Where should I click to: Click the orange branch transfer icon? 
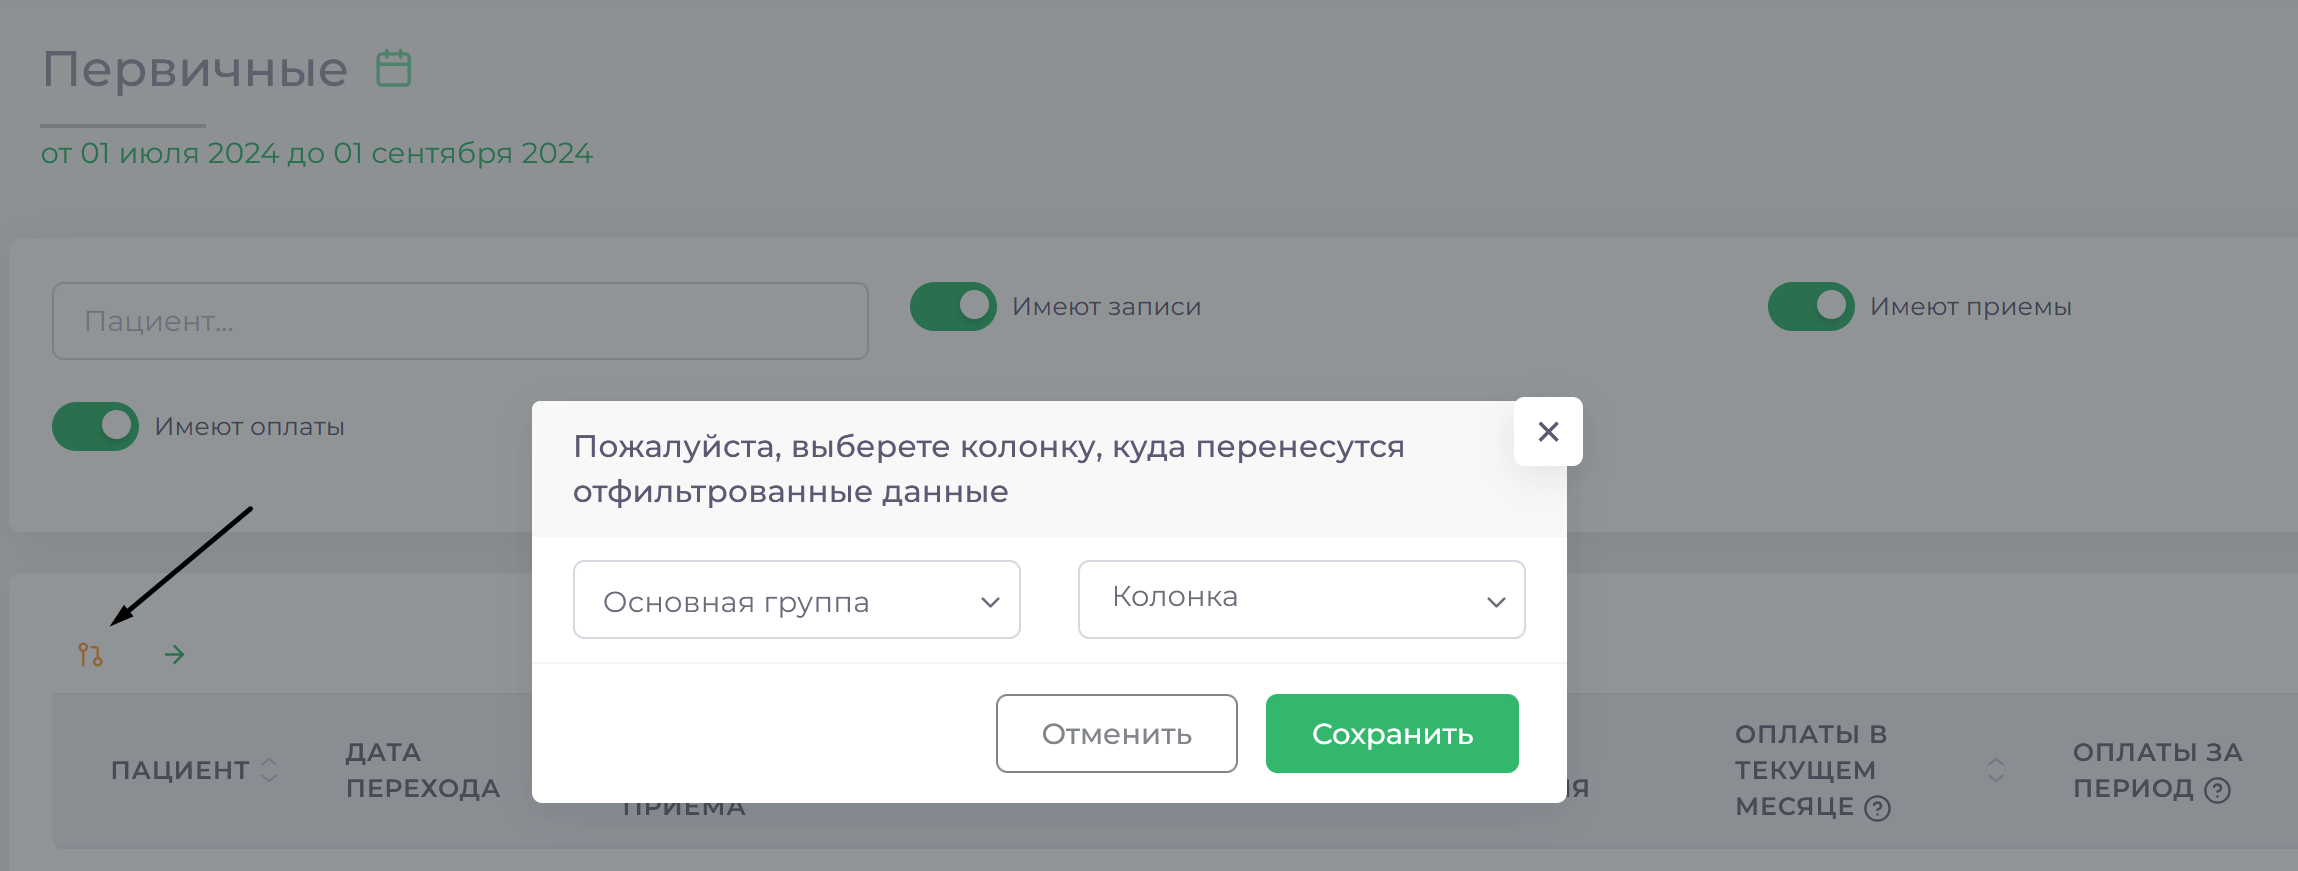(90, 655)
